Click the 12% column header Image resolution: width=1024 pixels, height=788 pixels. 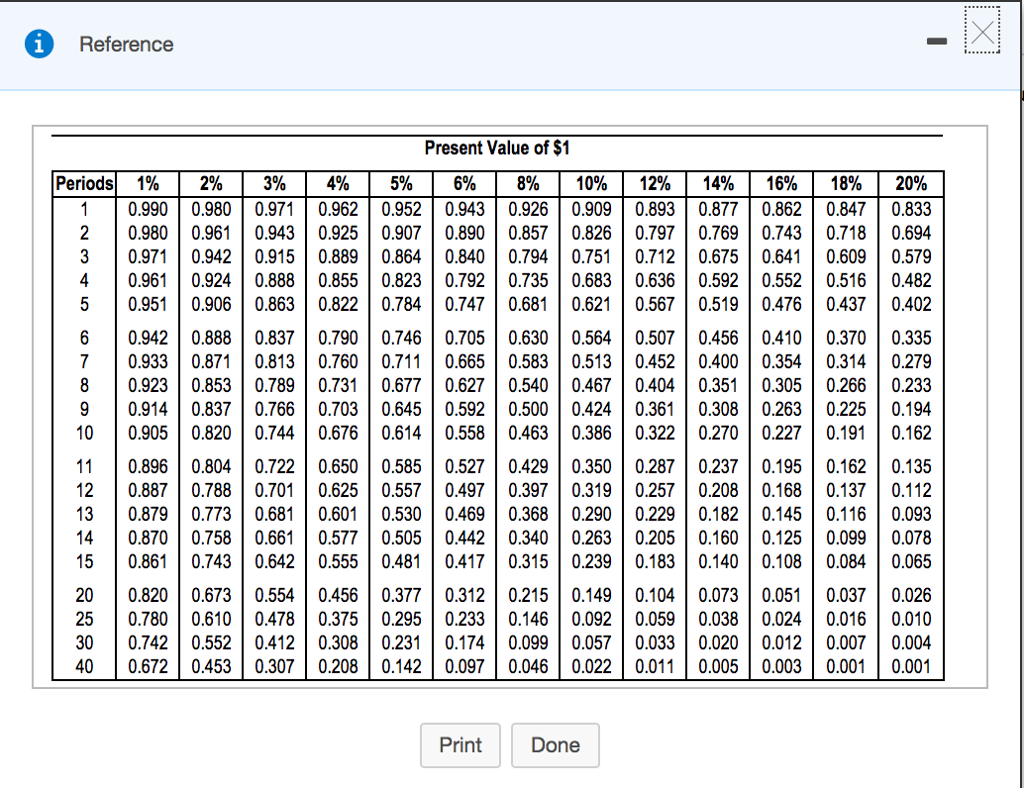coord(654,183)
